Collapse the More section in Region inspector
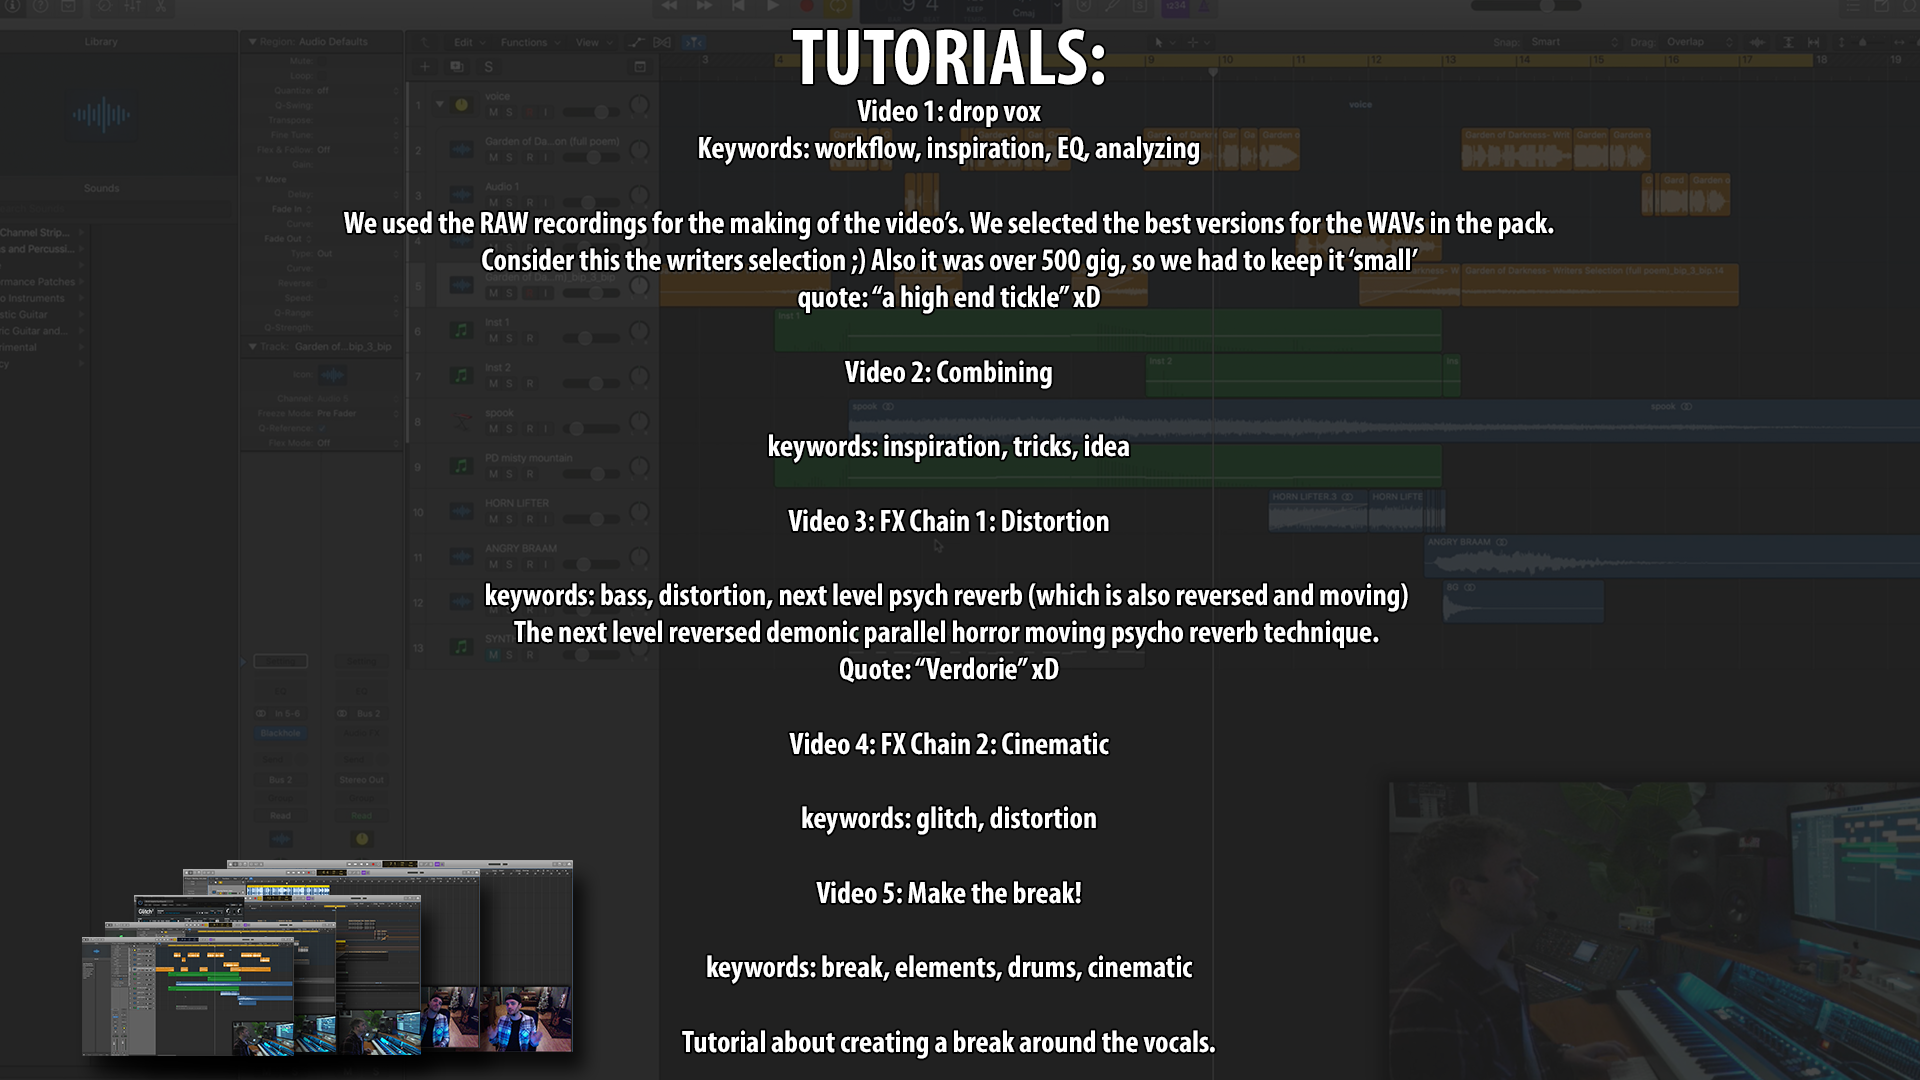This screenshot has width=1920, height=1080. point(258,179)
